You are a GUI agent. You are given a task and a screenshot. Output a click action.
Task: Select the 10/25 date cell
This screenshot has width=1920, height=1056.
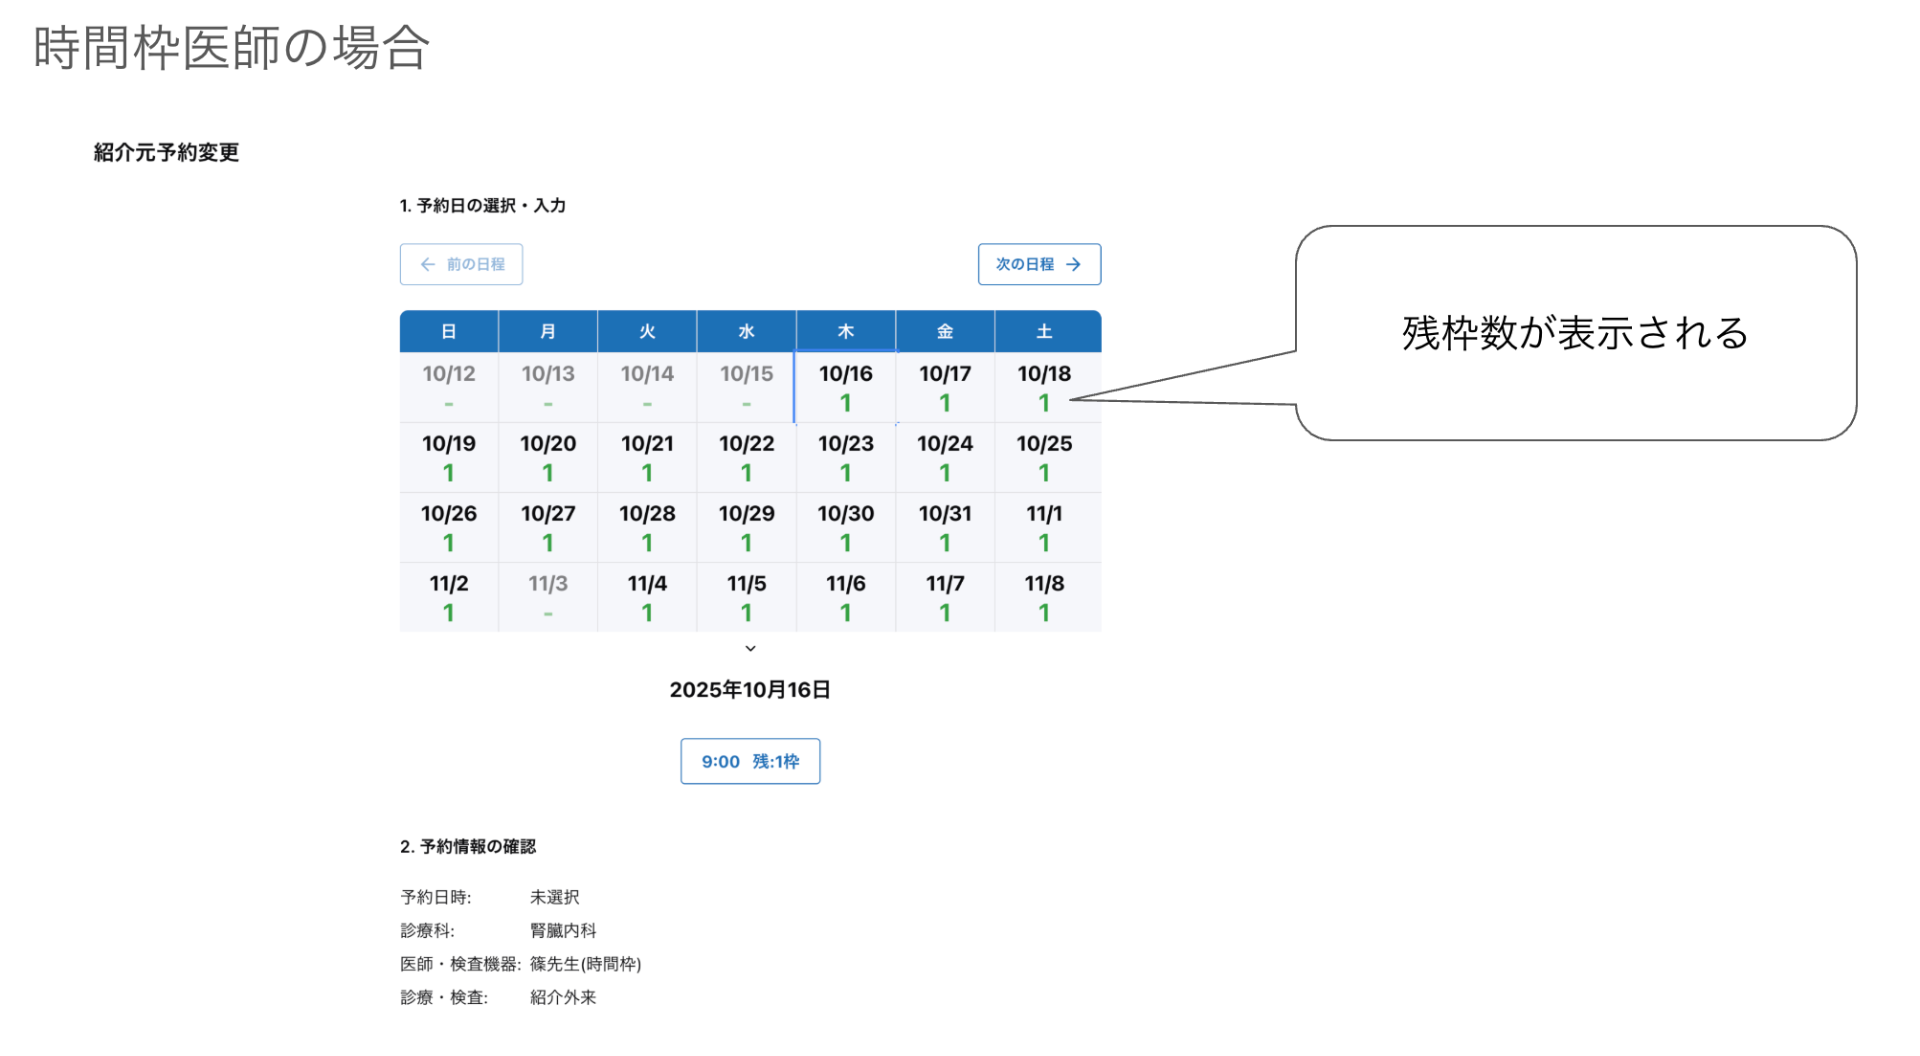click(1044, 457)
